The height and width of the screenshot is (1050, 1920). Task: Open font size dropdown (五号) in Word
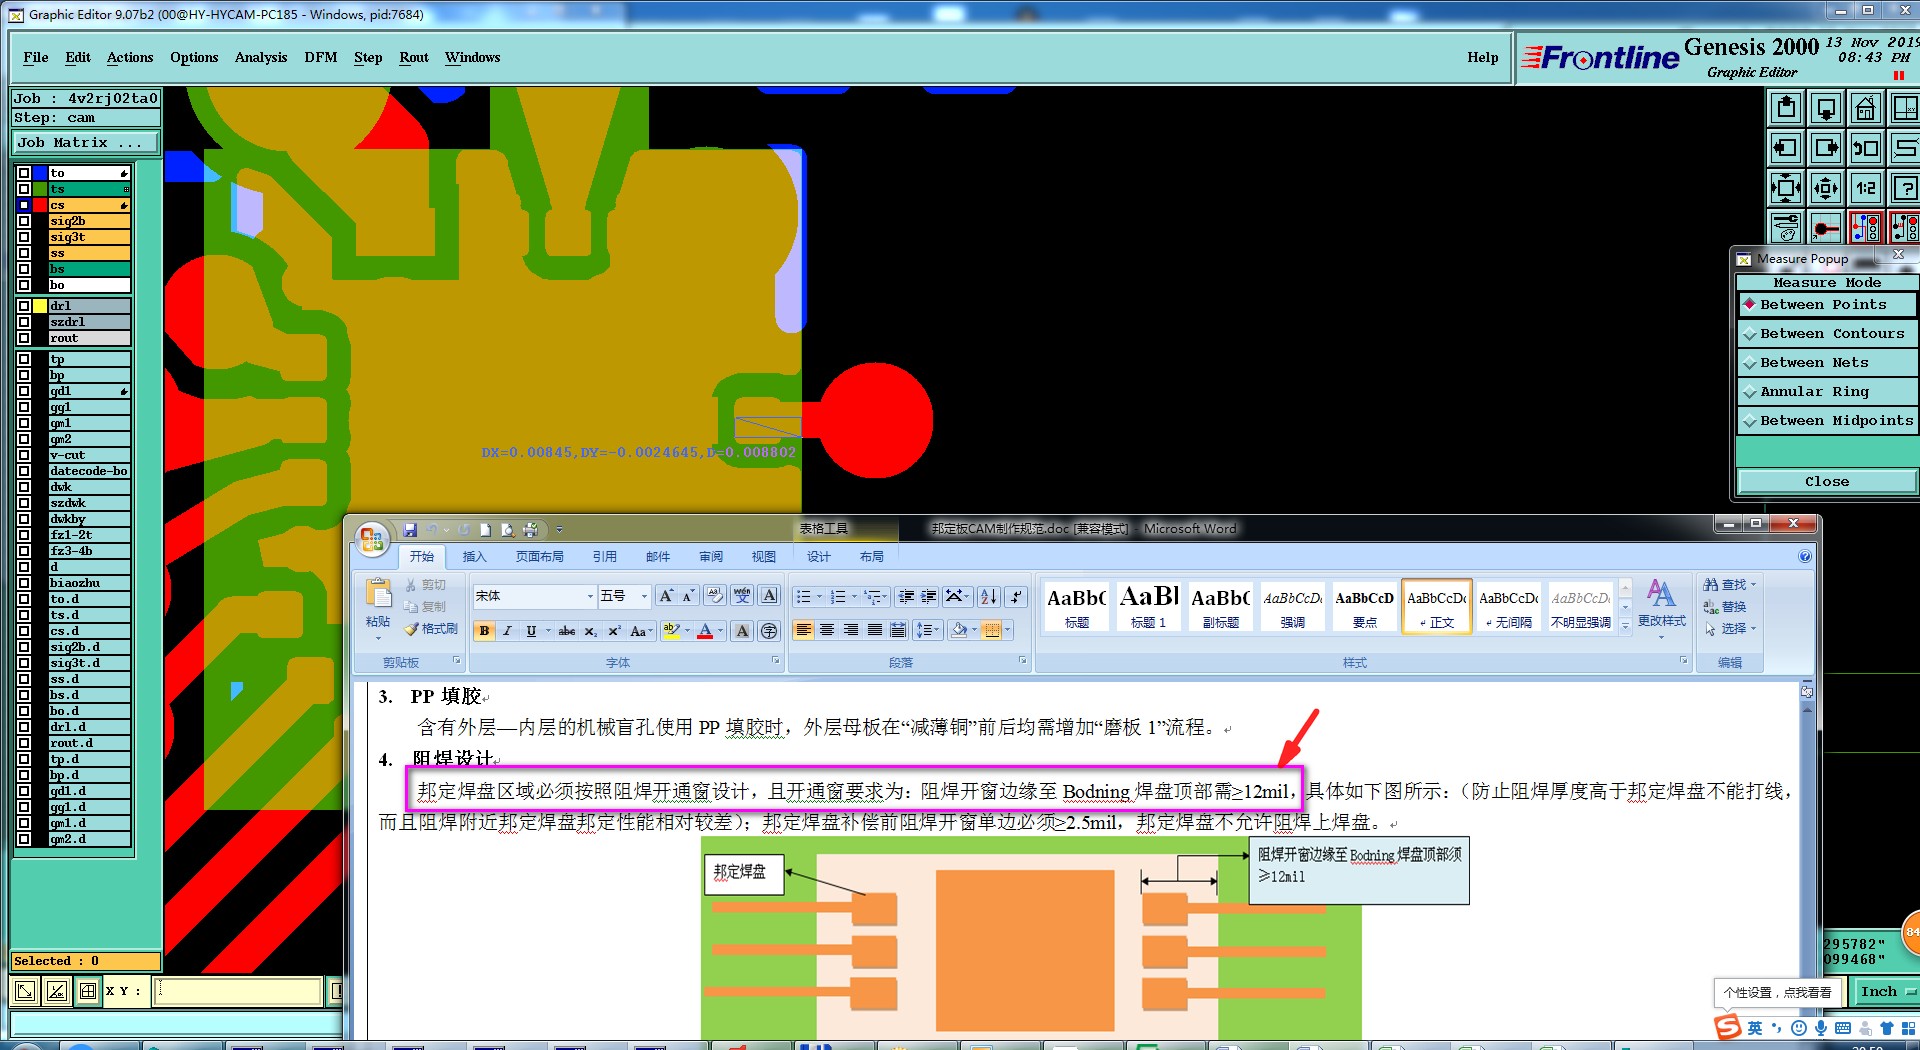[644, 597]
